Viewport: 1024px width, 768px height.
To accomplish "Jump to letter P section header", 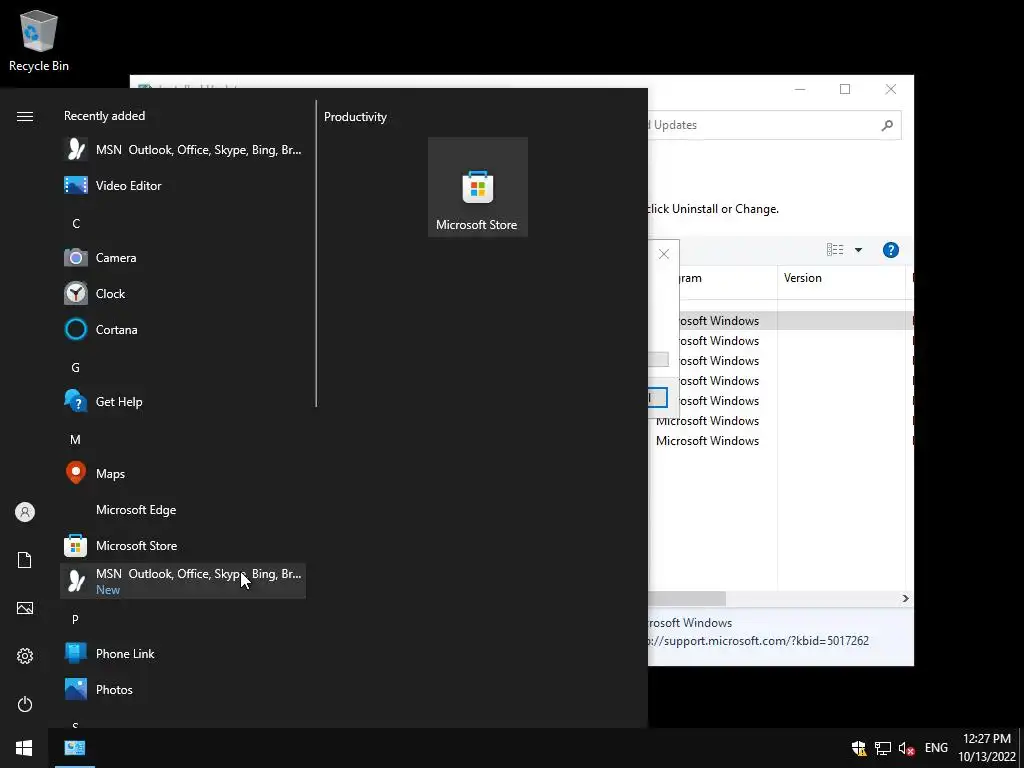I will (76, 619).
